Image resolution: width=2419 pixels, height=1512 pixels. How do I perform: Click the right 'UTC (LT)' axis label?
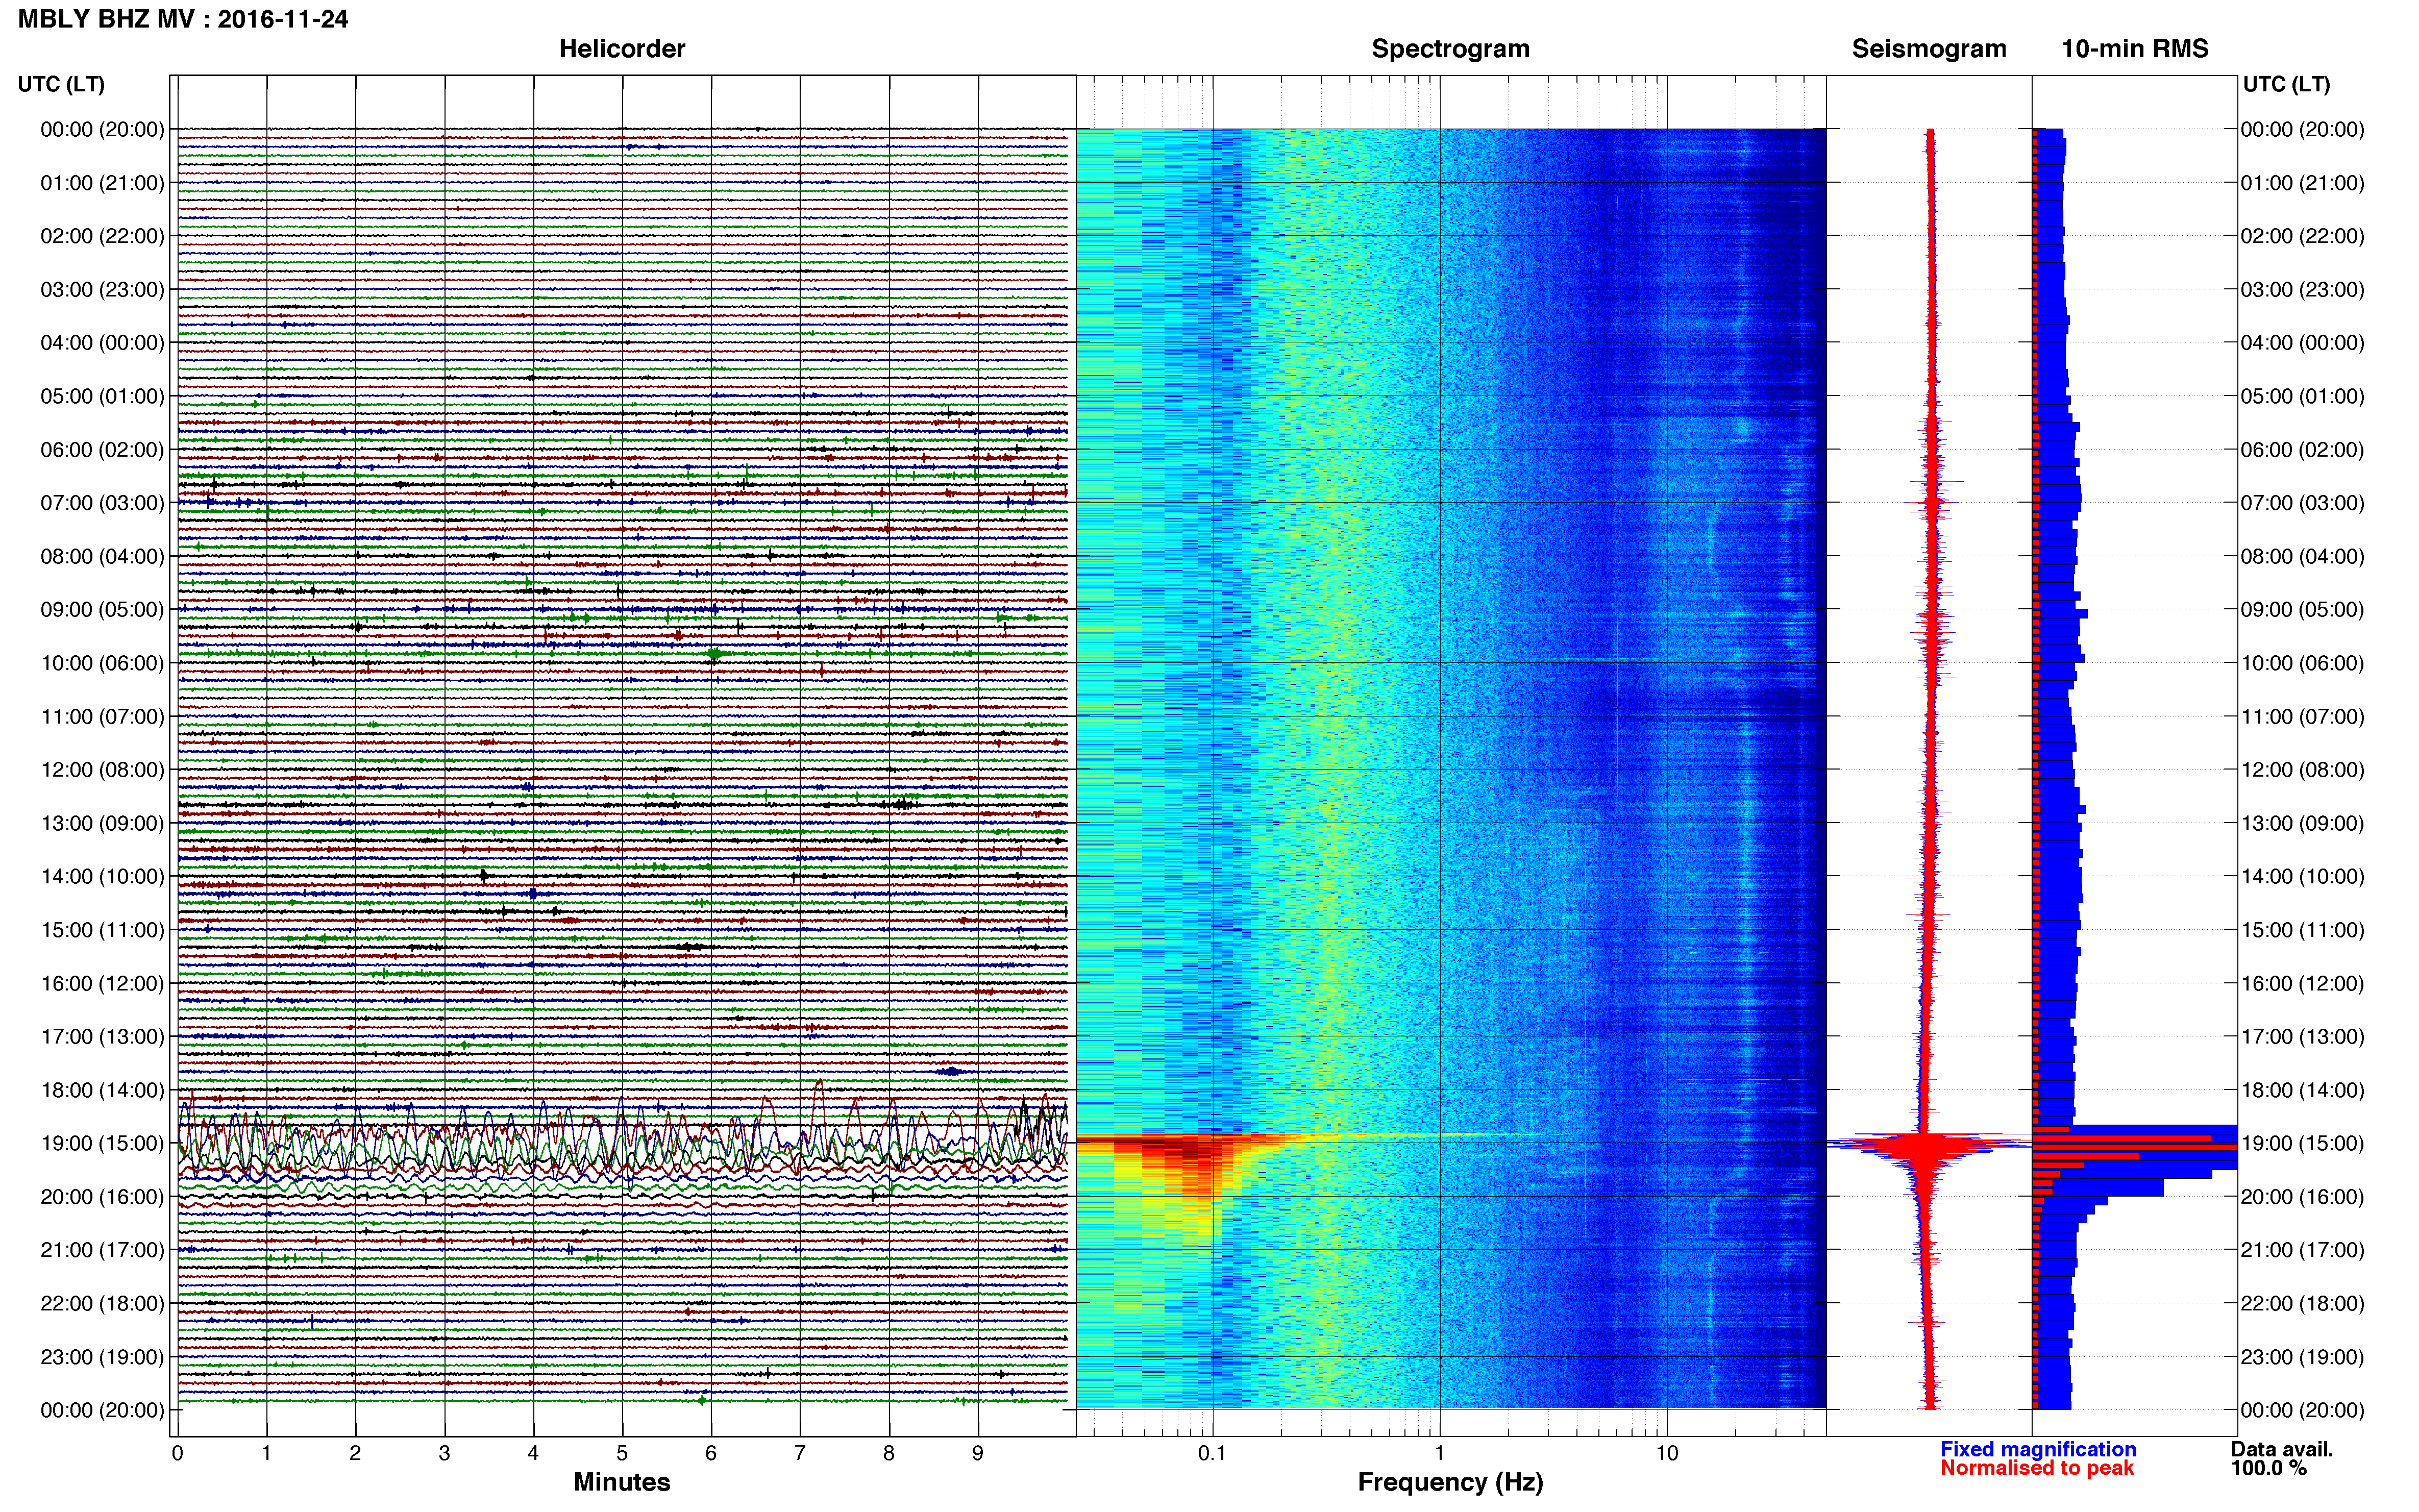click(2286, 84)
